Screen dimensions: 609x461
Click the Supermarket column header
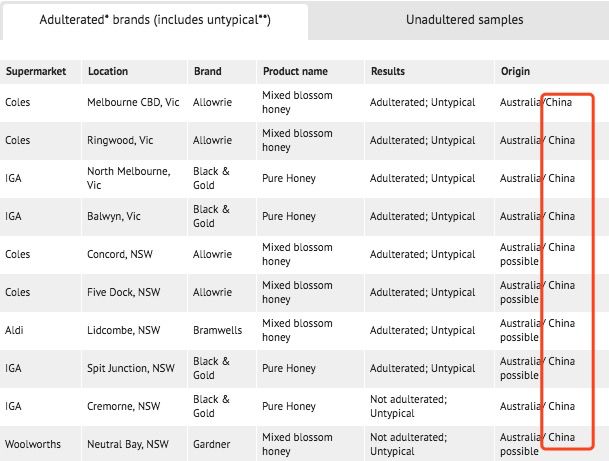pyautogui.click(x=35, y=72)
